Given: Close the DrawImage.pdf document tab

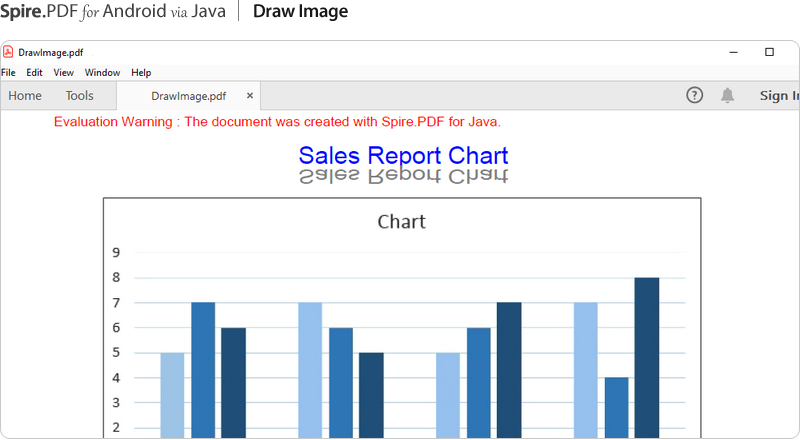Looking at the screenshot, I should point(250,96).
